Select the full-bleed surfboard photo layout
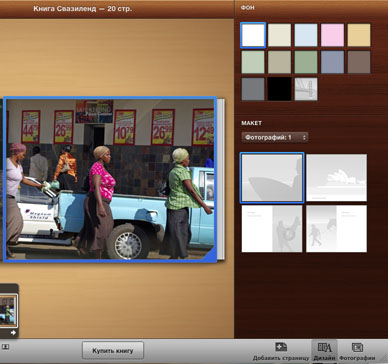Viewport: 388px width, 364px height. 272,178
